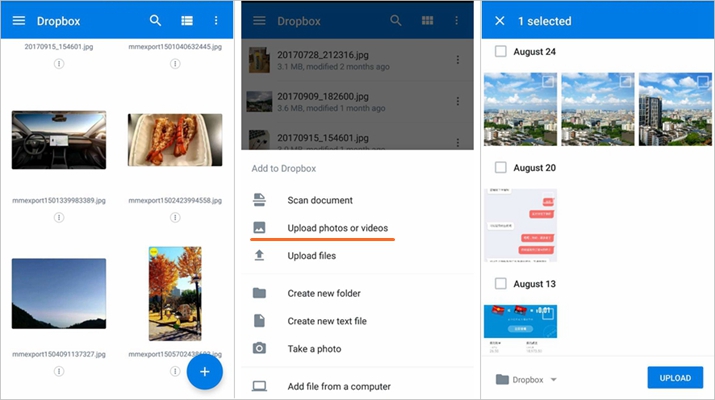Choose Create new folder
The image size is (715, 400).
pyautogui.click(x=358, y=293)
